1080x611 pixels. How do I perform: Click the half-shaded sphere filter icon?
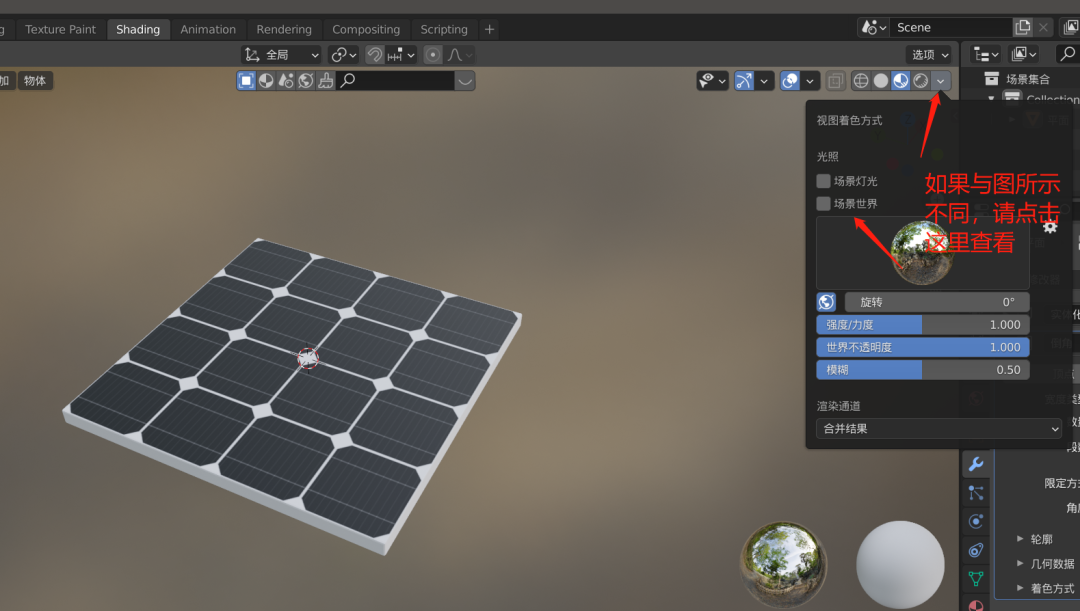tap(266, 81)
